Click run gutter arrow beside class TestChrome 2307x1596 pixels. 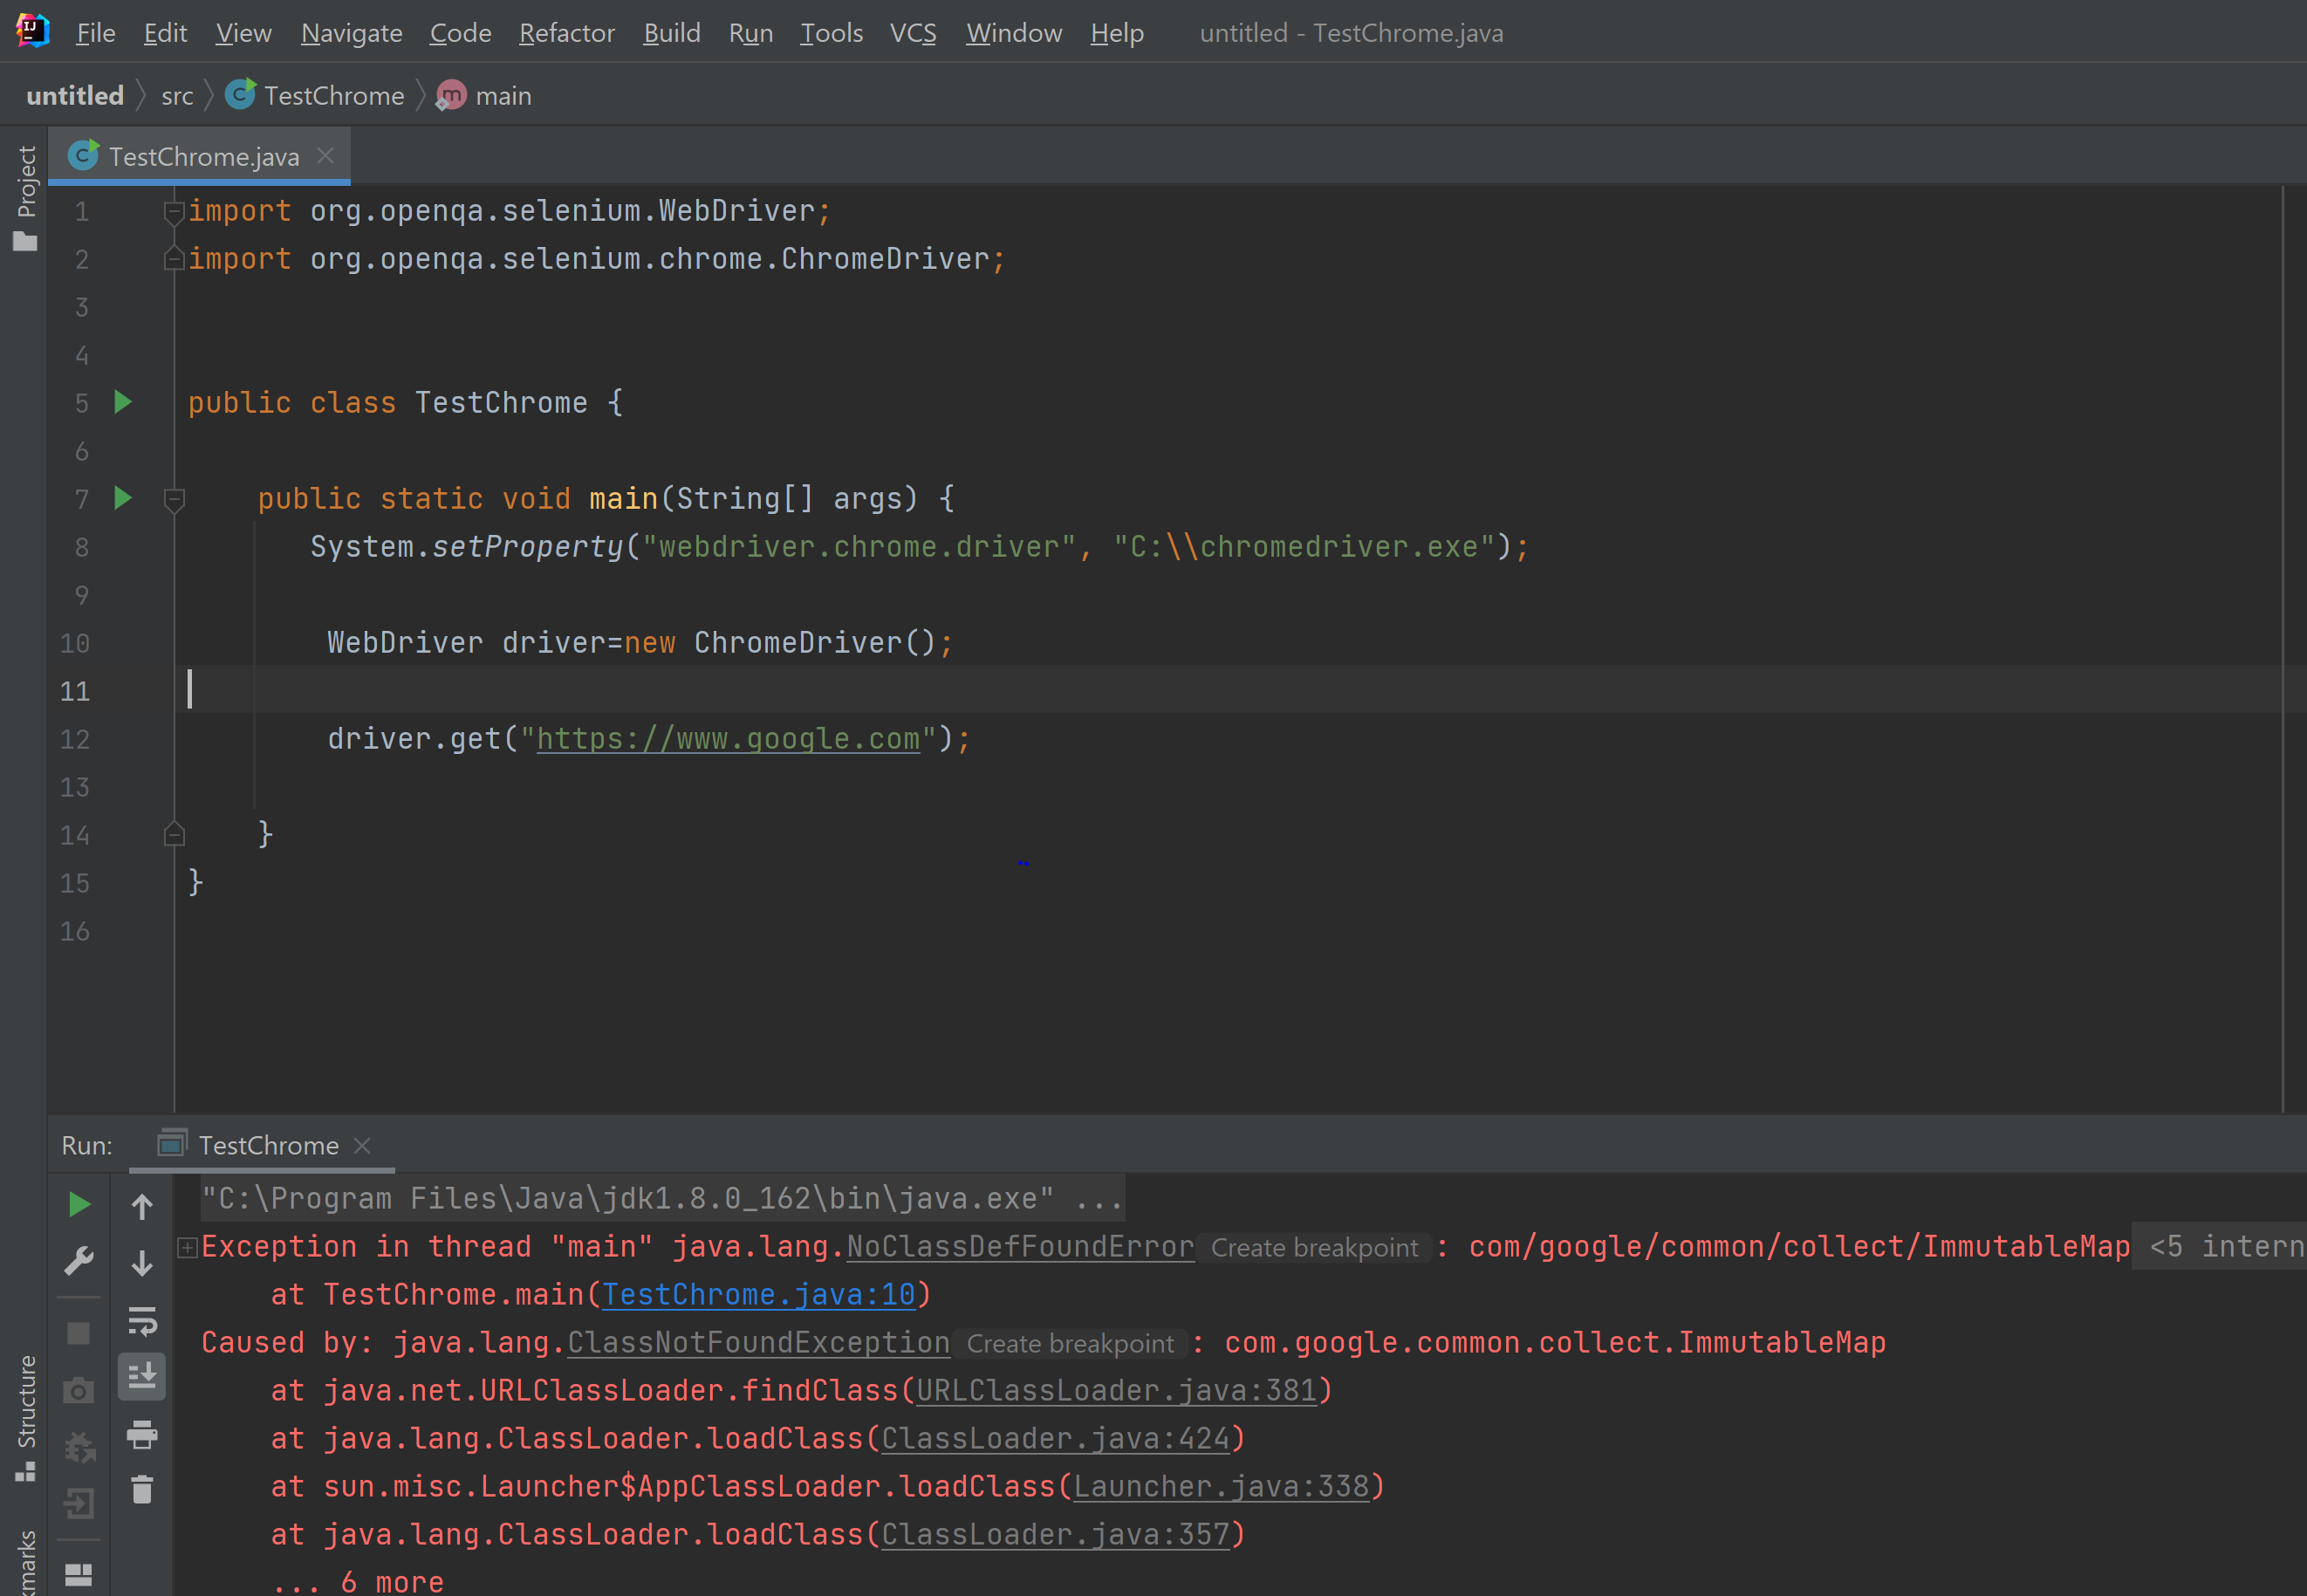tap(123, 402)
